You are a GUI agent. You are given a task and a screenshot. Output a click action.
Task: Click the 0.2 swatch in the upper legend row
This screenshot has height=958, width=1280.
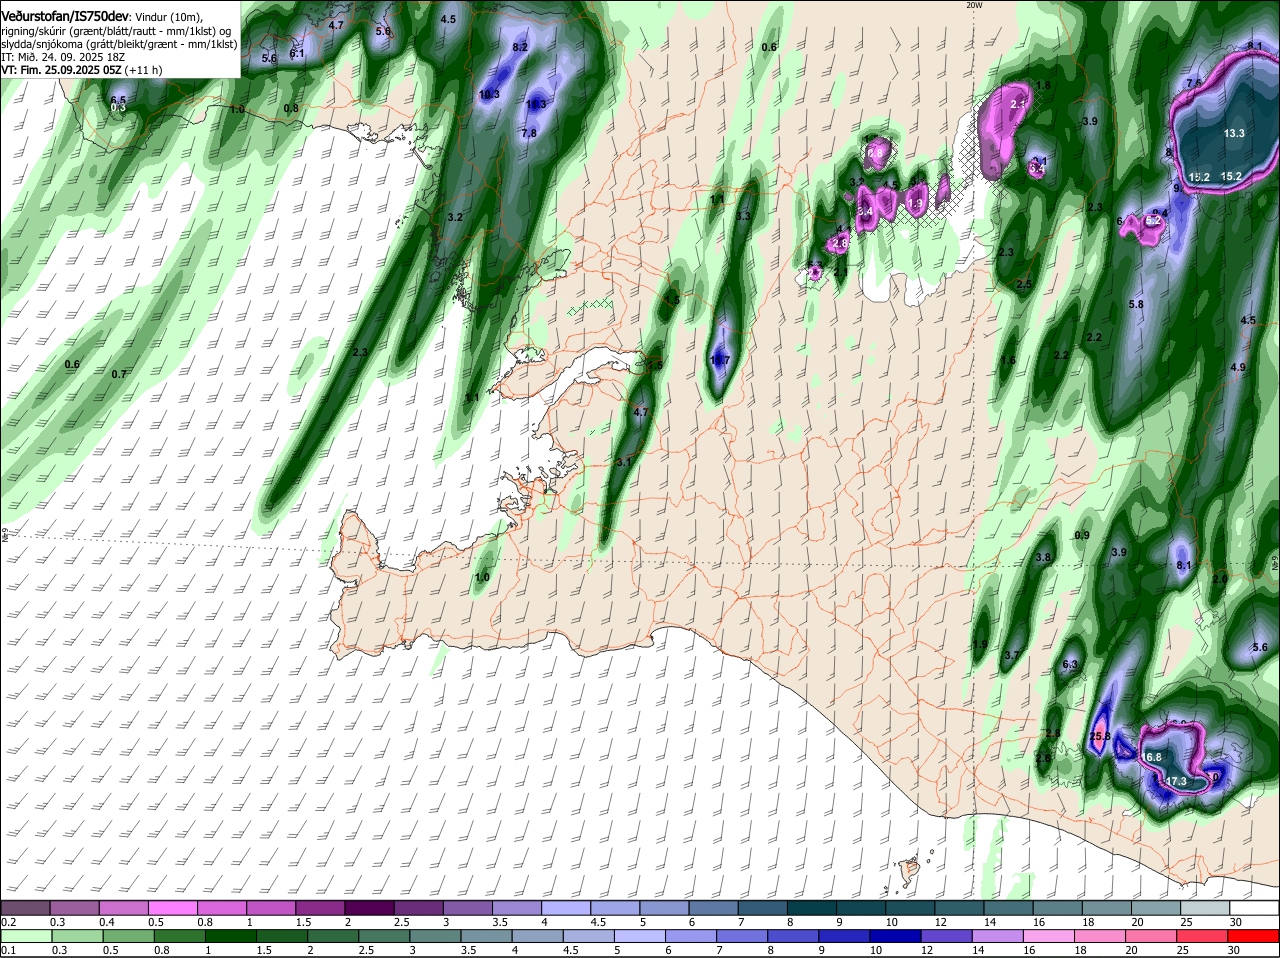tap(25, 907)
